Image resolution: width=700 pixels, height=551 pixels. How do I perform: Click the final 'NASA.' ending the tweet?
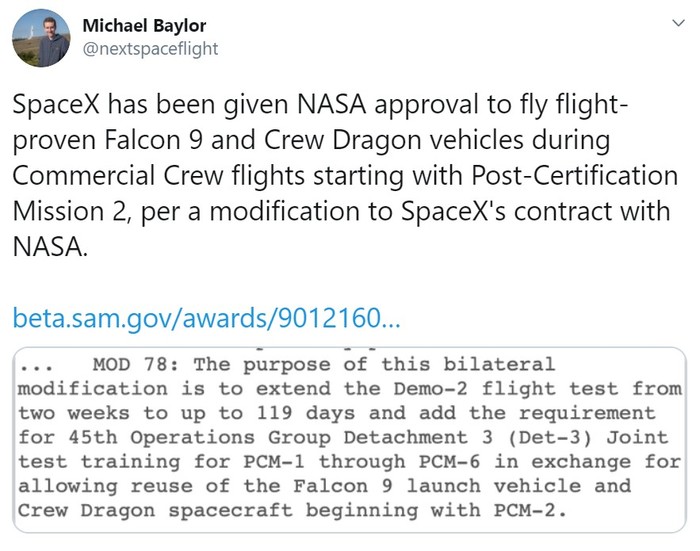[49, 246]
